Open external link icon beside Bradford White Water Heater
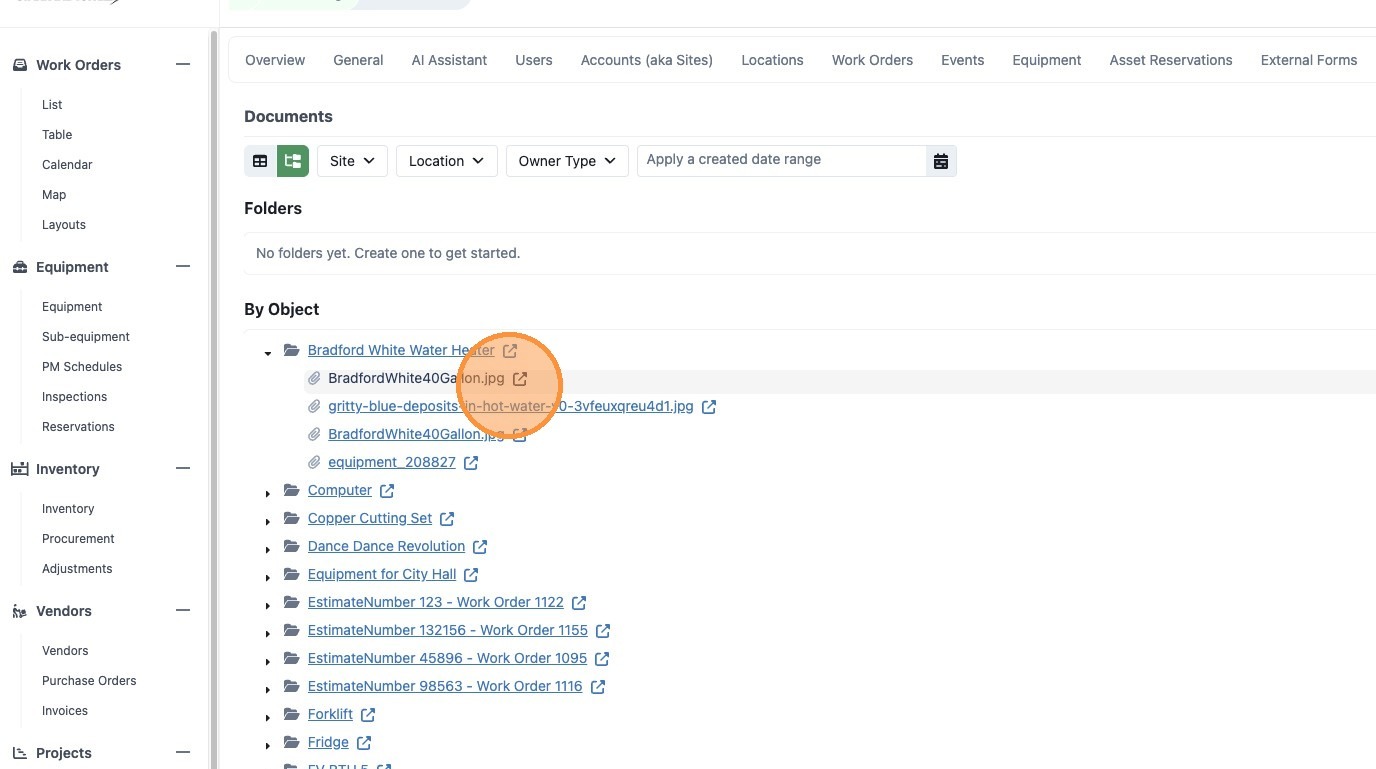This screenshot has height=769, width=1376. click(510, 350)
